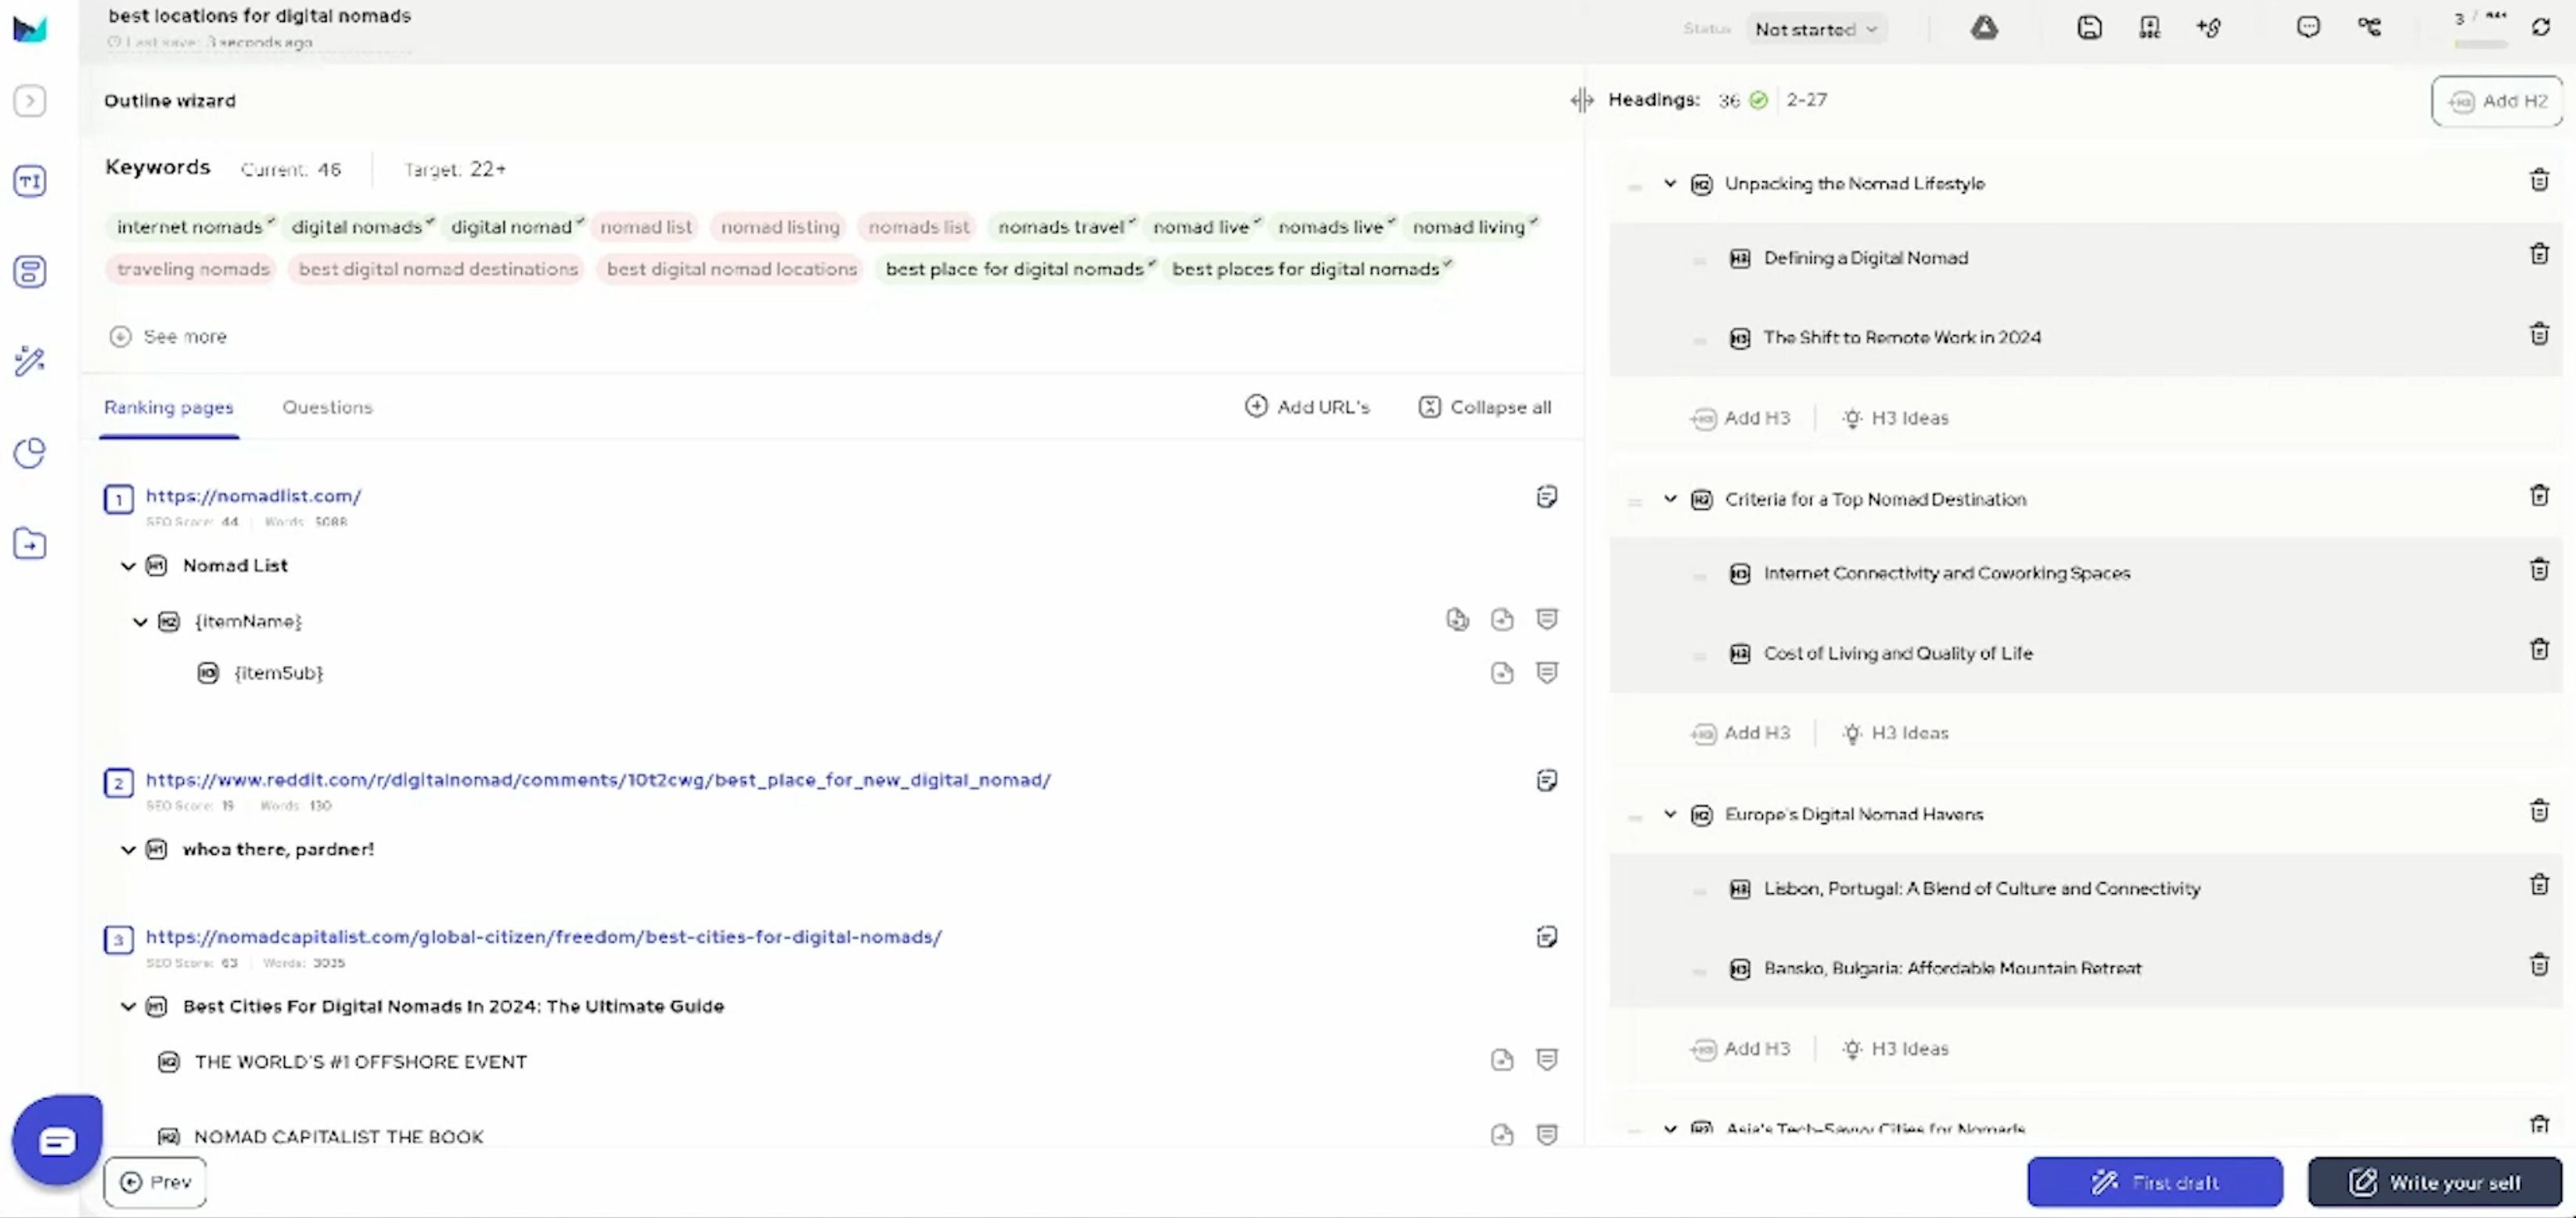Copy outline icon for nomadlist.com result
Viewport: 2576px width, 1218px height.
(x=1546, y=497)
